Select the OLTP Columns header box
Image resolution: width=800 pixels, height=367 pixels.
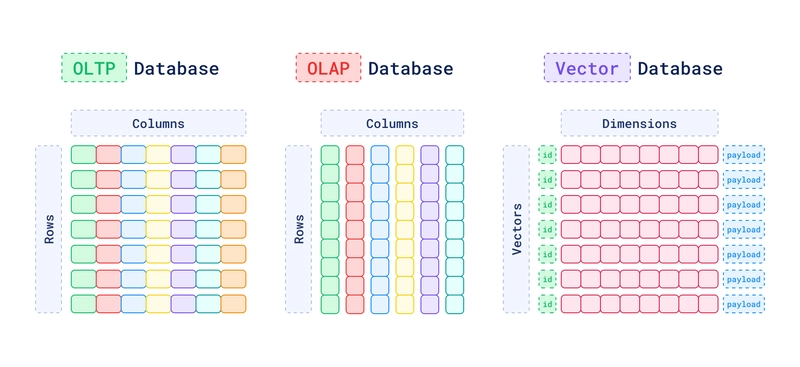(159, 124)
